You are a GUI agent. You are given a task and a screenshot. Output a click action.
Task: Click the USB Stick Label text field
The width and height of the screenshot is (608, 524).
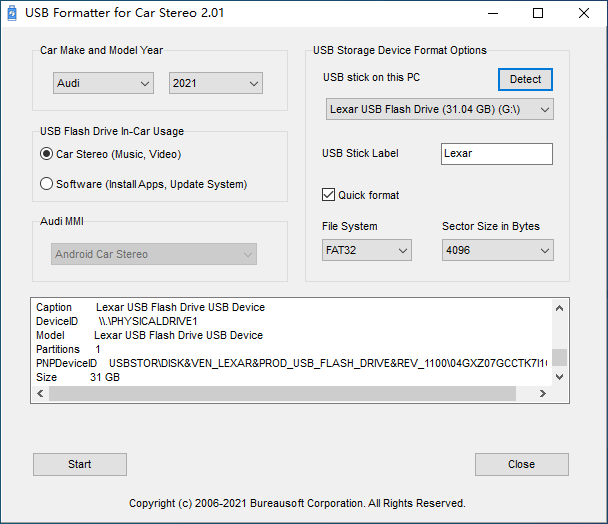click(x=496, y=154)
